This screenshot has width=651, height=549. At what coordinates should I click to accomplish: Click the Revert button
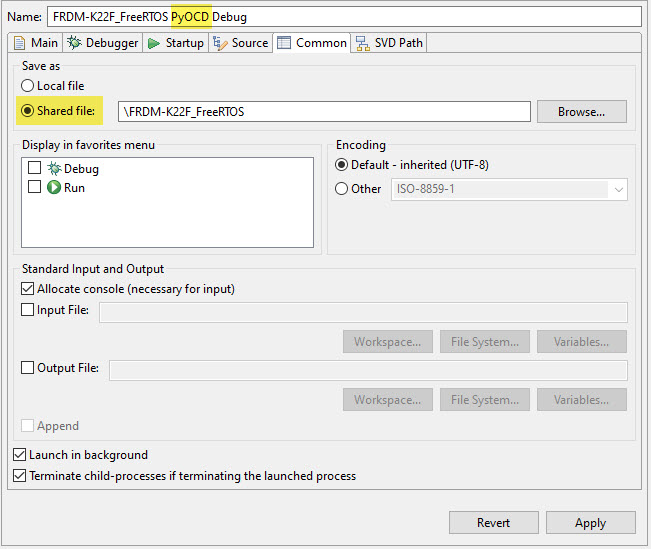(x=494, y=522)
